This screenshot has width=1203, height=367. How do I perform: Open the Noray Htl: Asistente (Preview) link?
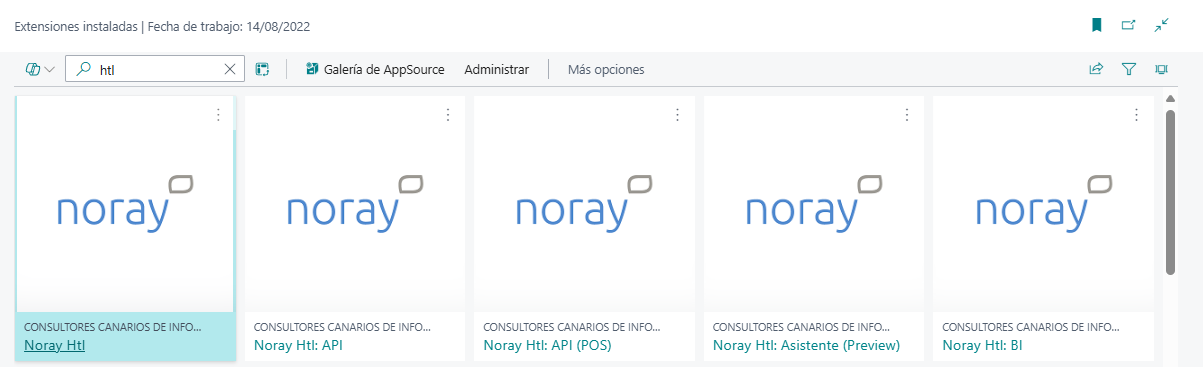[x=806, y=346]
